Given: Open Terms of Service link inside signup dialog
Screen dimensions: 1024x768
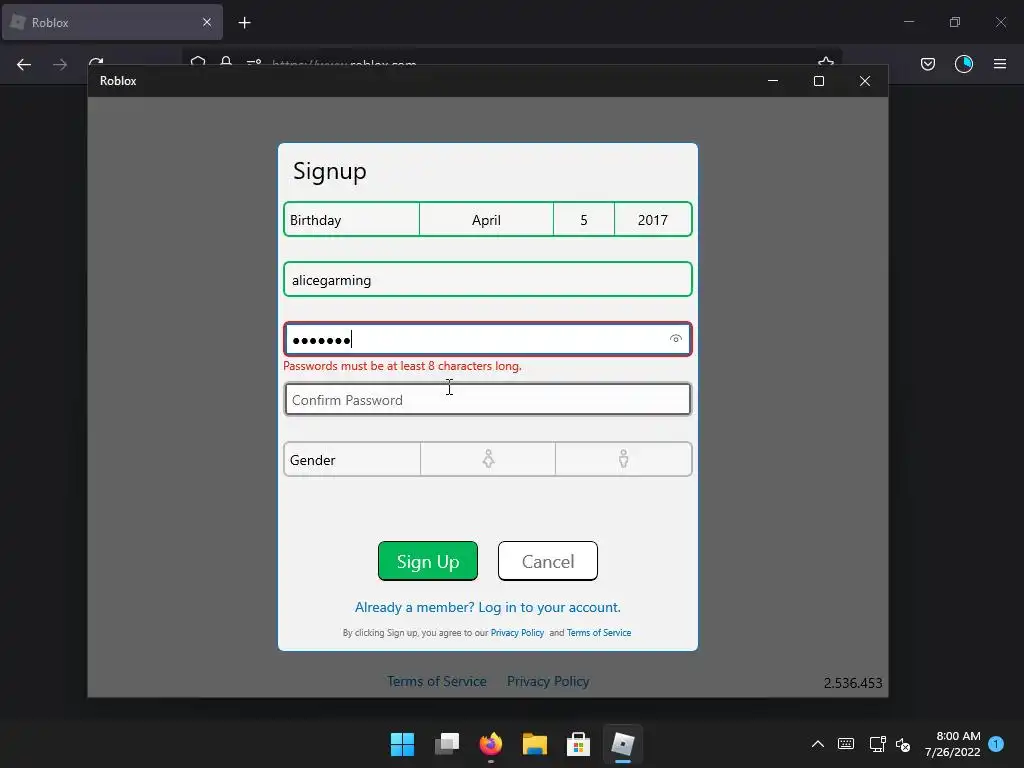Looking at the screenshot, I should [599, 632].
